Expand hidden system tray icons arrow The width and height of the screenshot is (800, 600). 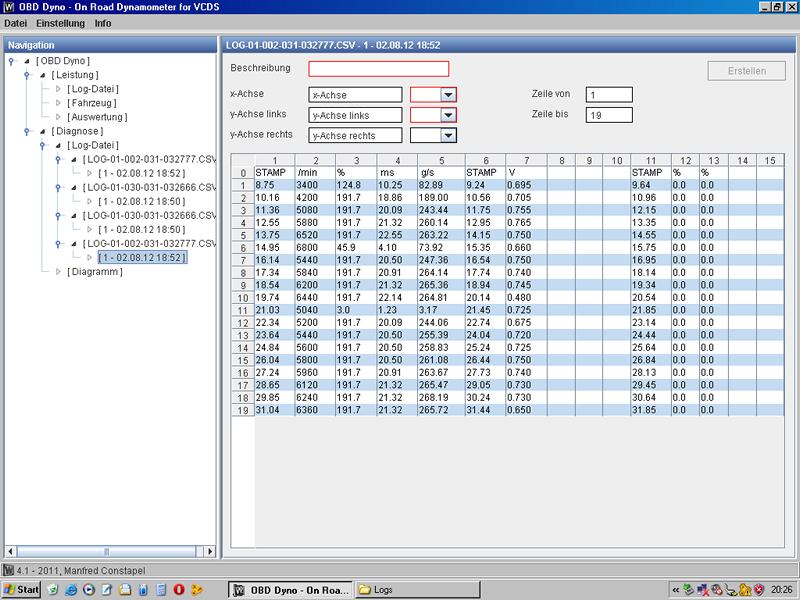click(x=676, y=590)
